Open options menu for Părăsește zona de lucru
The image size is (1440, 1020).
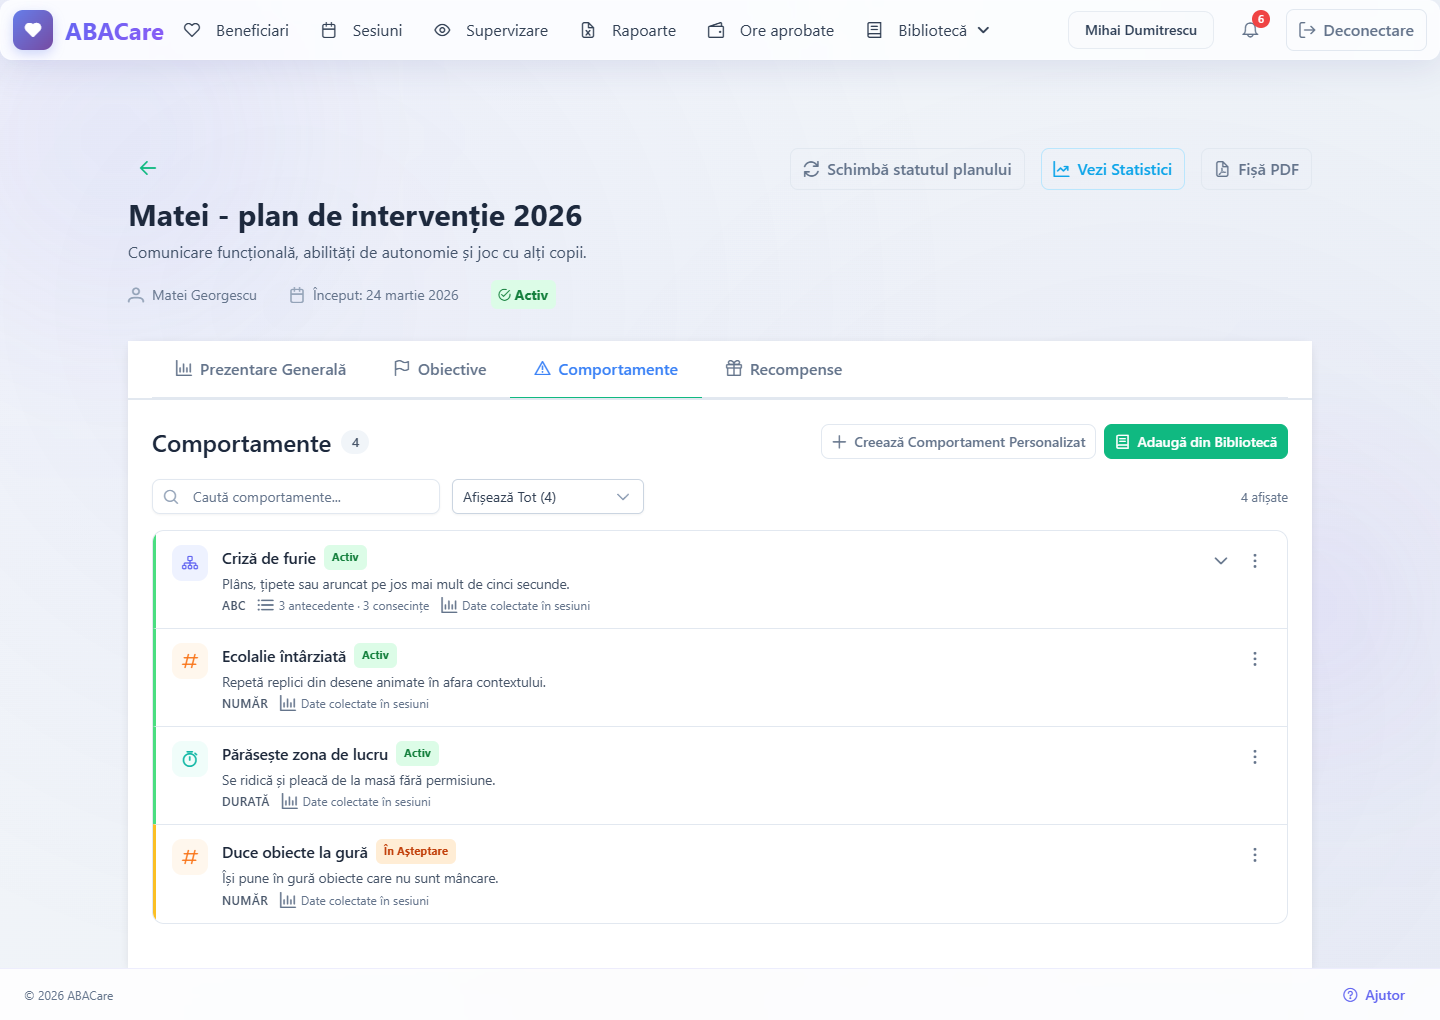click(x=1255, y=757)
